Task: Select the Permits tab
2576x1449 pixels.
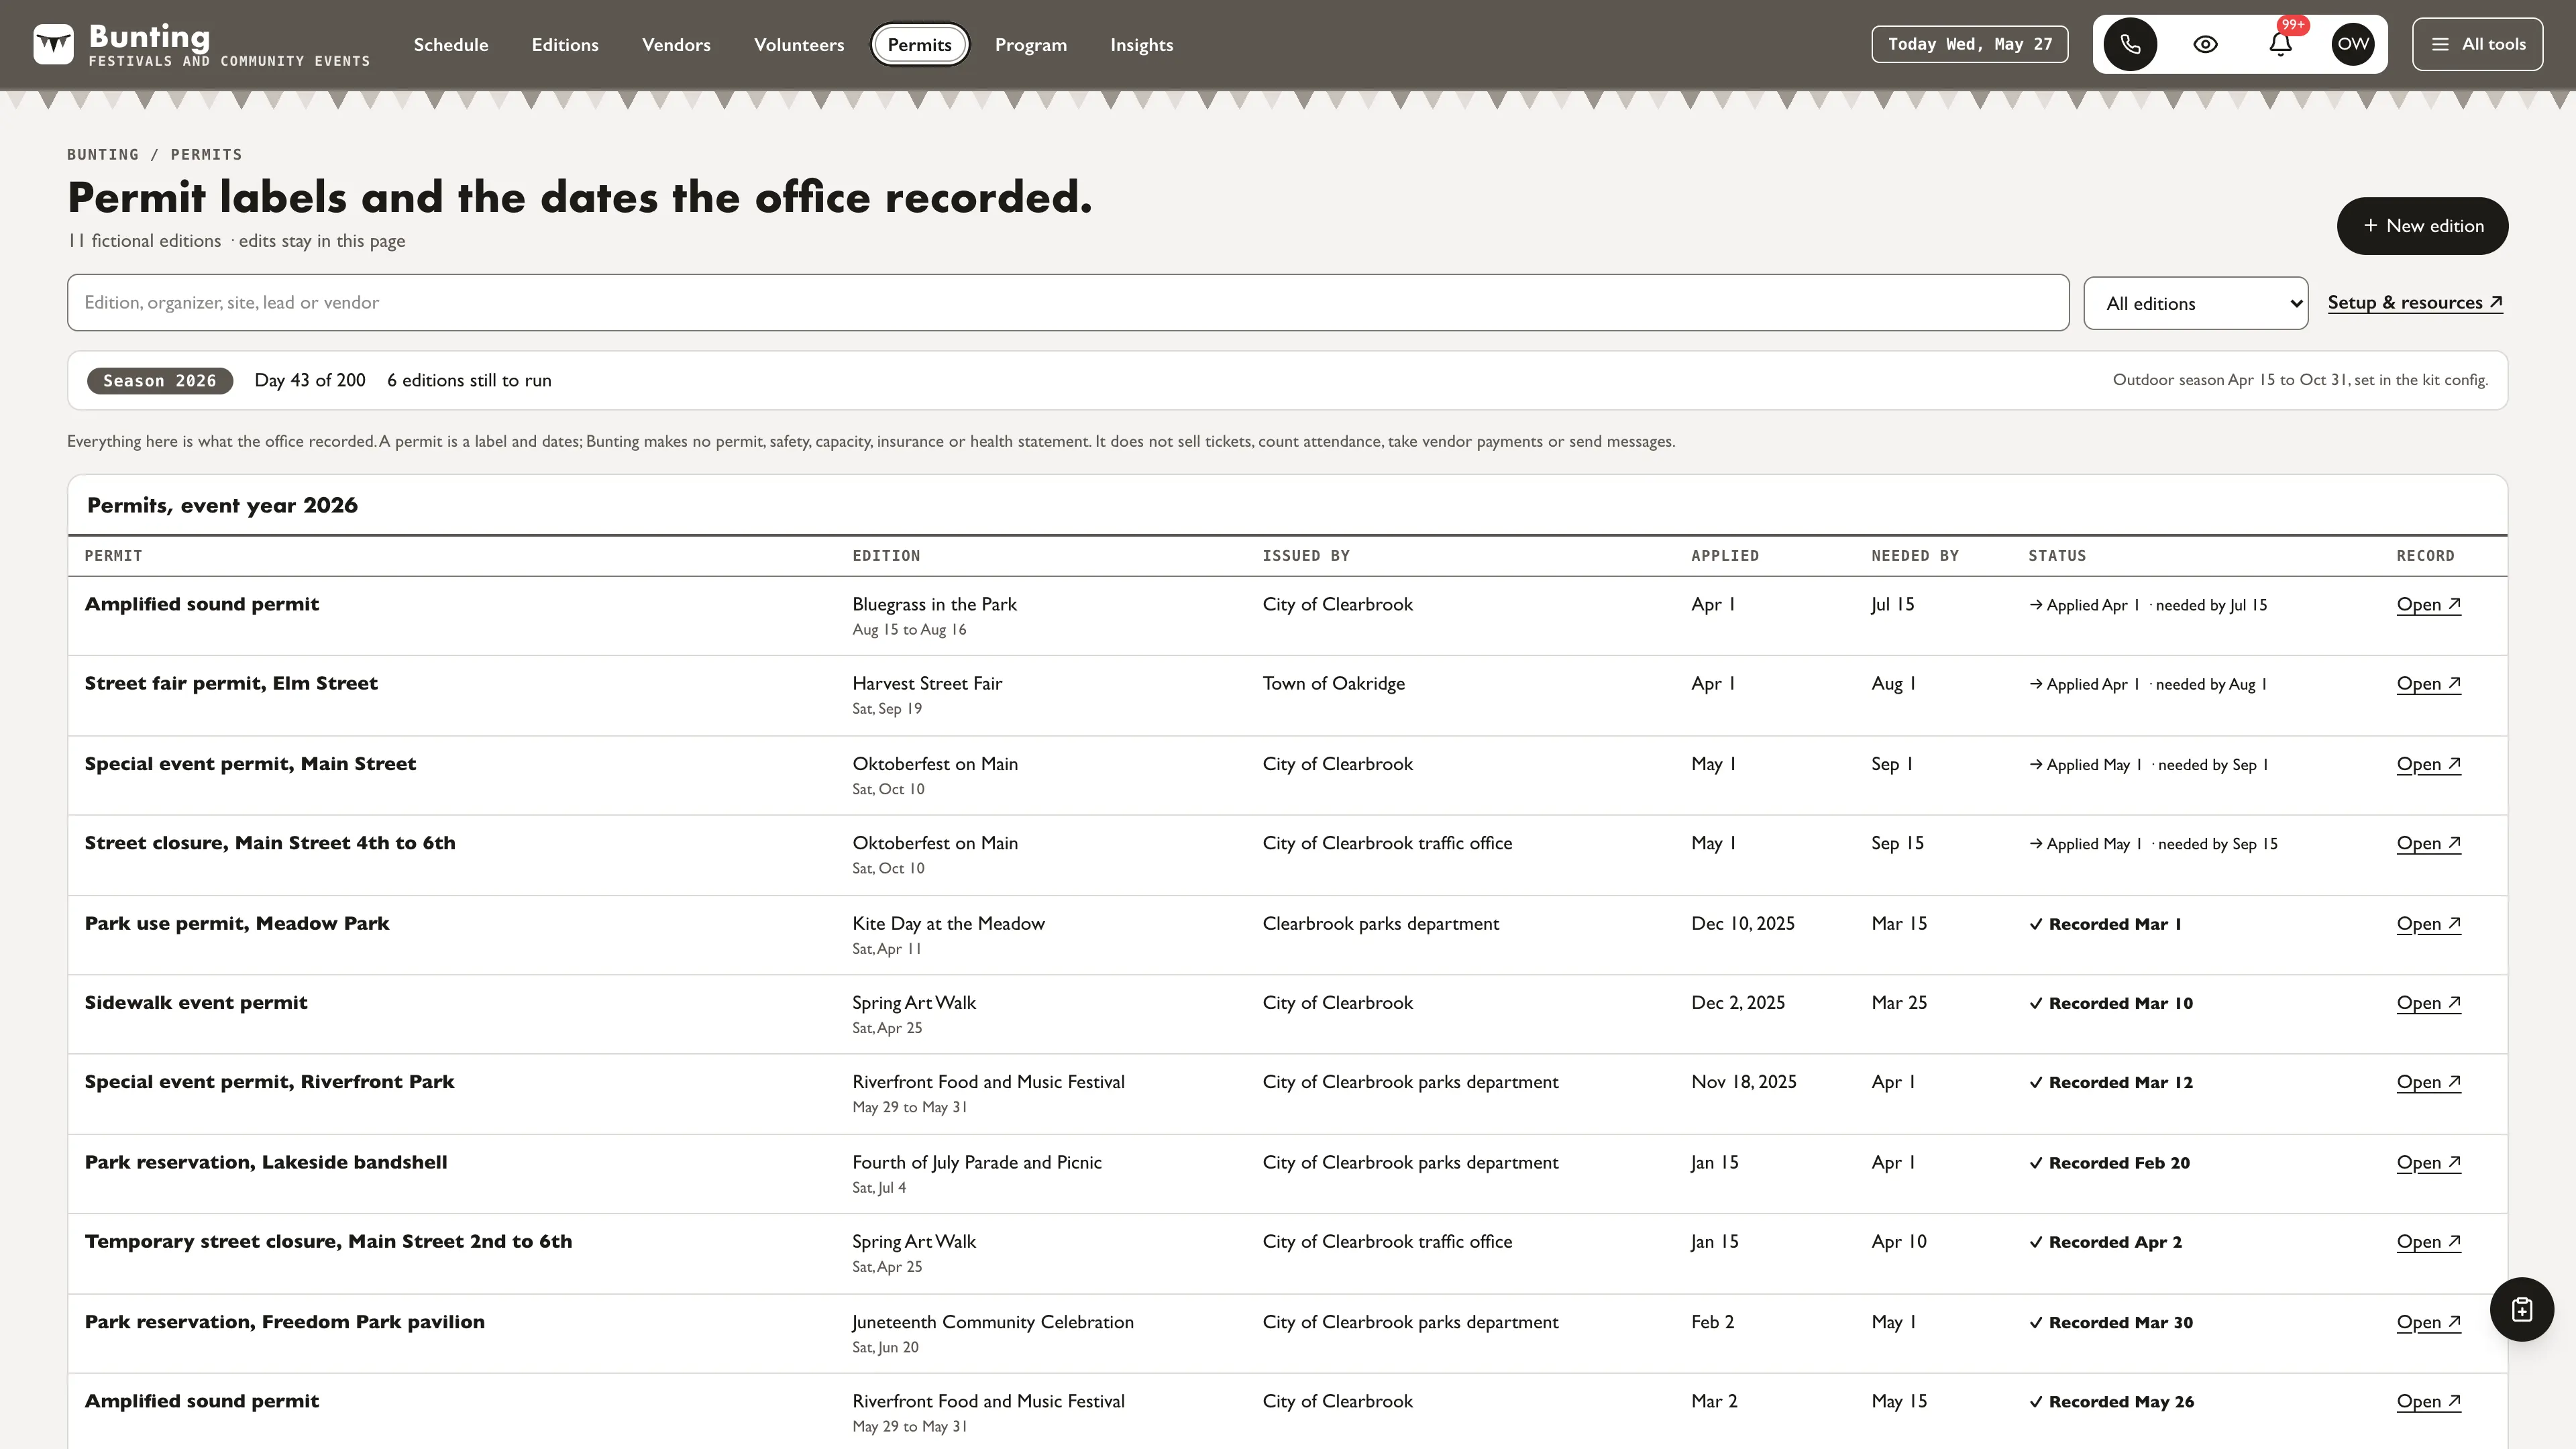Action: pos(919,45)
